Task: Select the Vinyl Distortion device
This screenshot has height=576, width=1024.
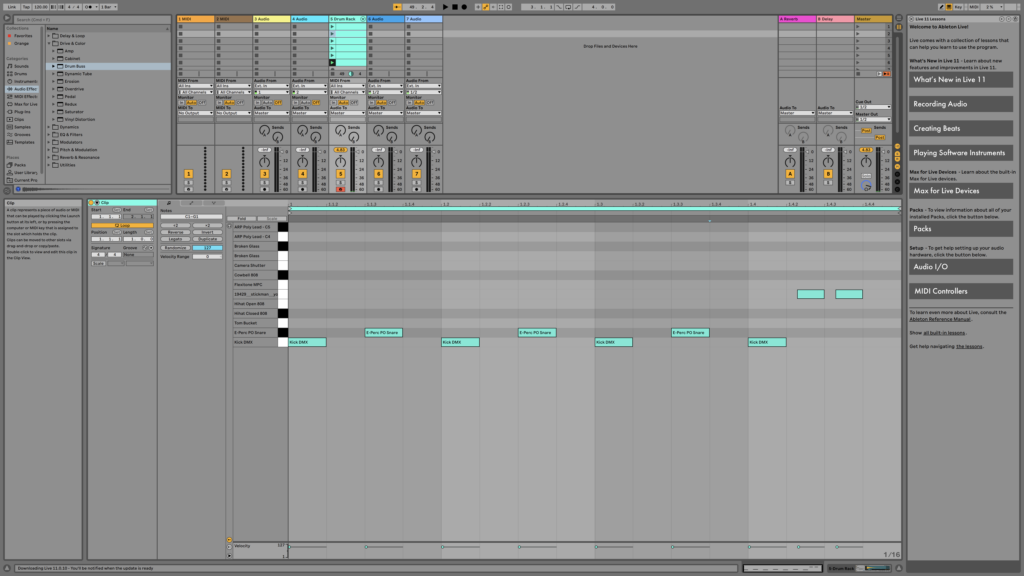Action: point(80,120)
